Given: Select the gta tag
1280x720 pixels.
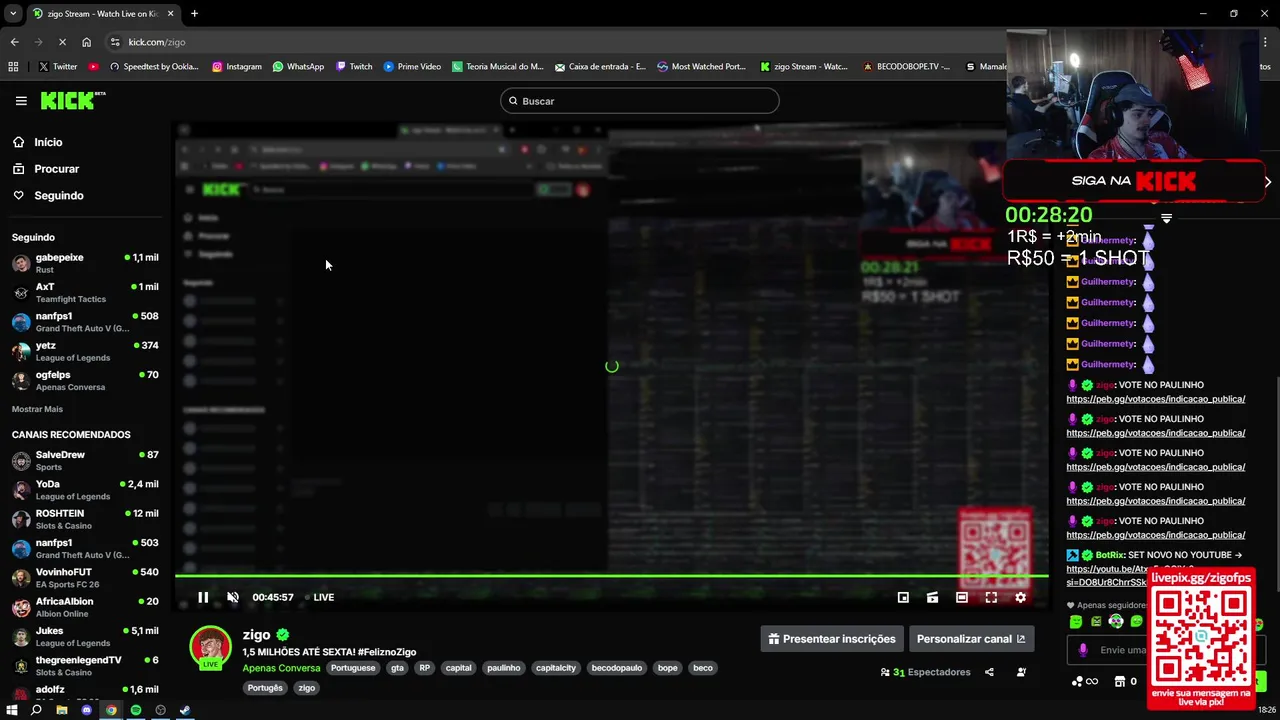Looking at the screenshot, I should click(x=397, y=668).
